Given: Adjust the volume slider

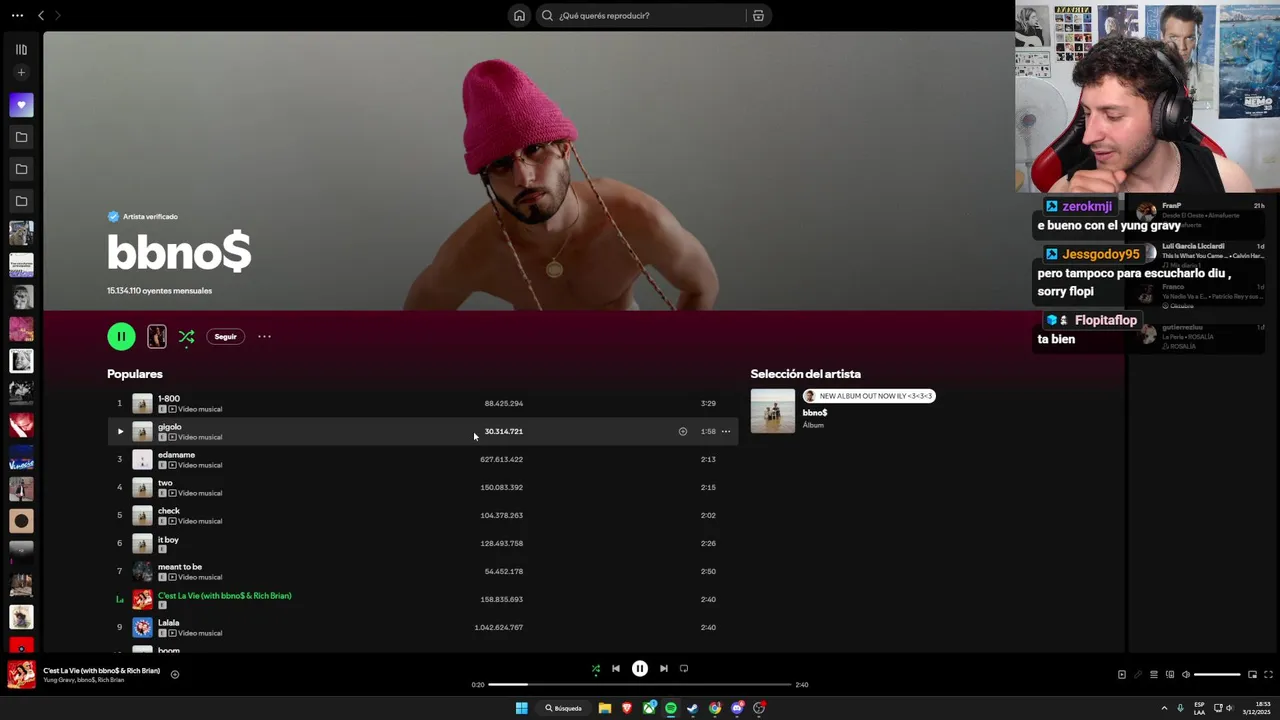Looking at the screenshot, I should click(1217, 674).
